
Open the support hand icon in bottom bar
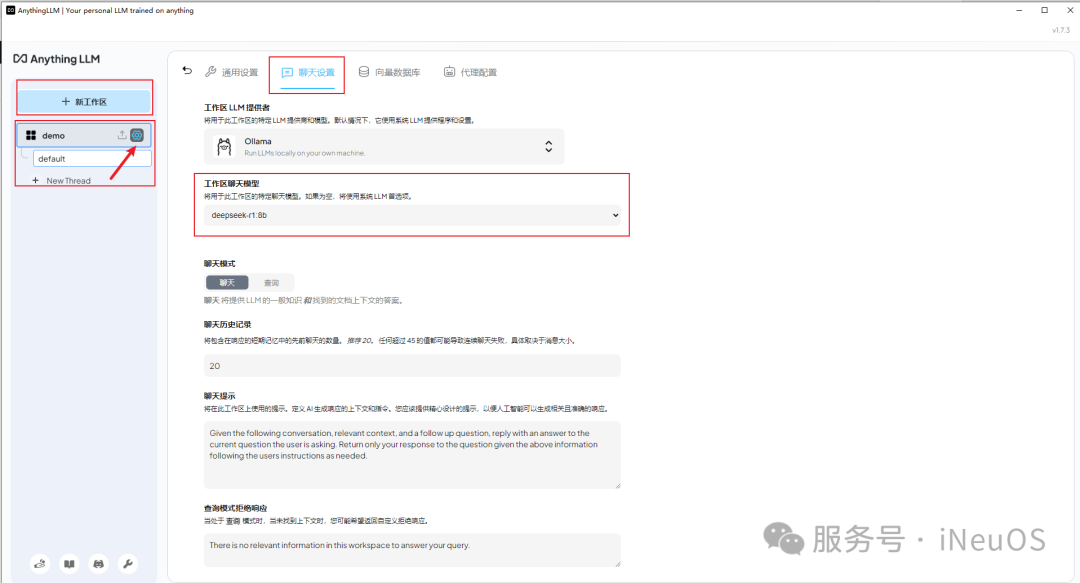(40, 564)
